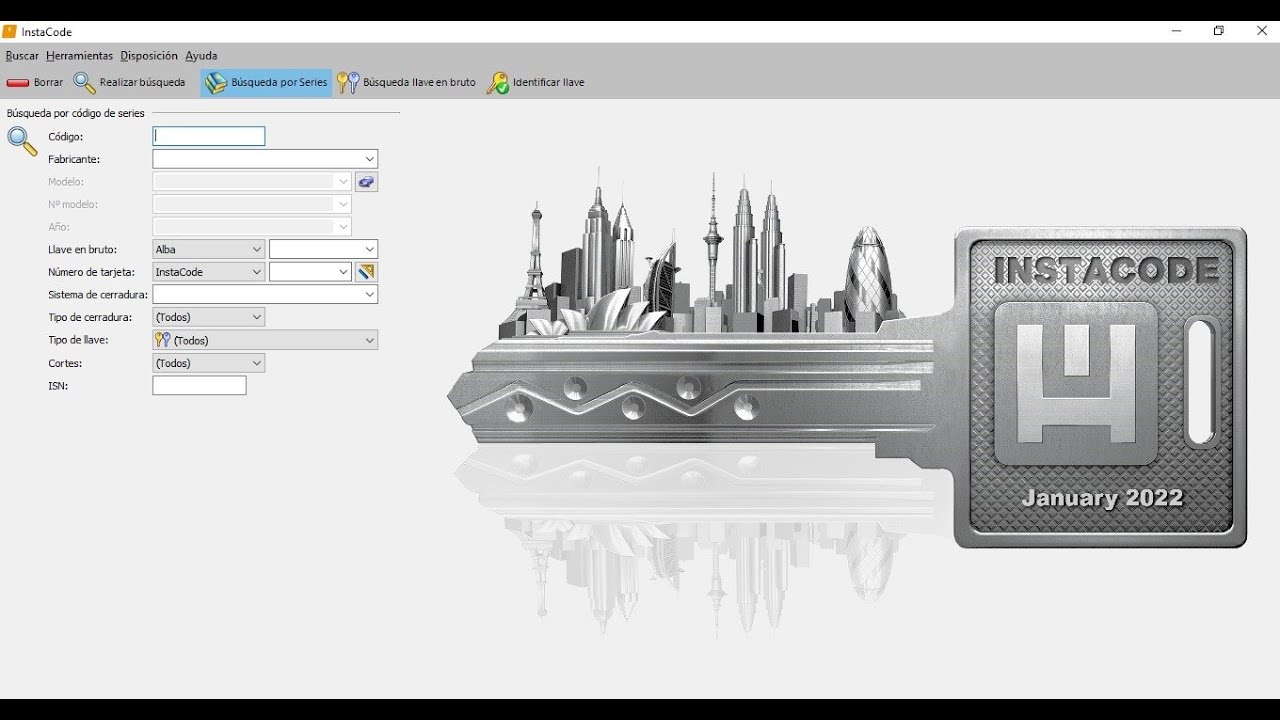
Task: Click the Búsqueda llave en bruto label
Action: point(420,83)
